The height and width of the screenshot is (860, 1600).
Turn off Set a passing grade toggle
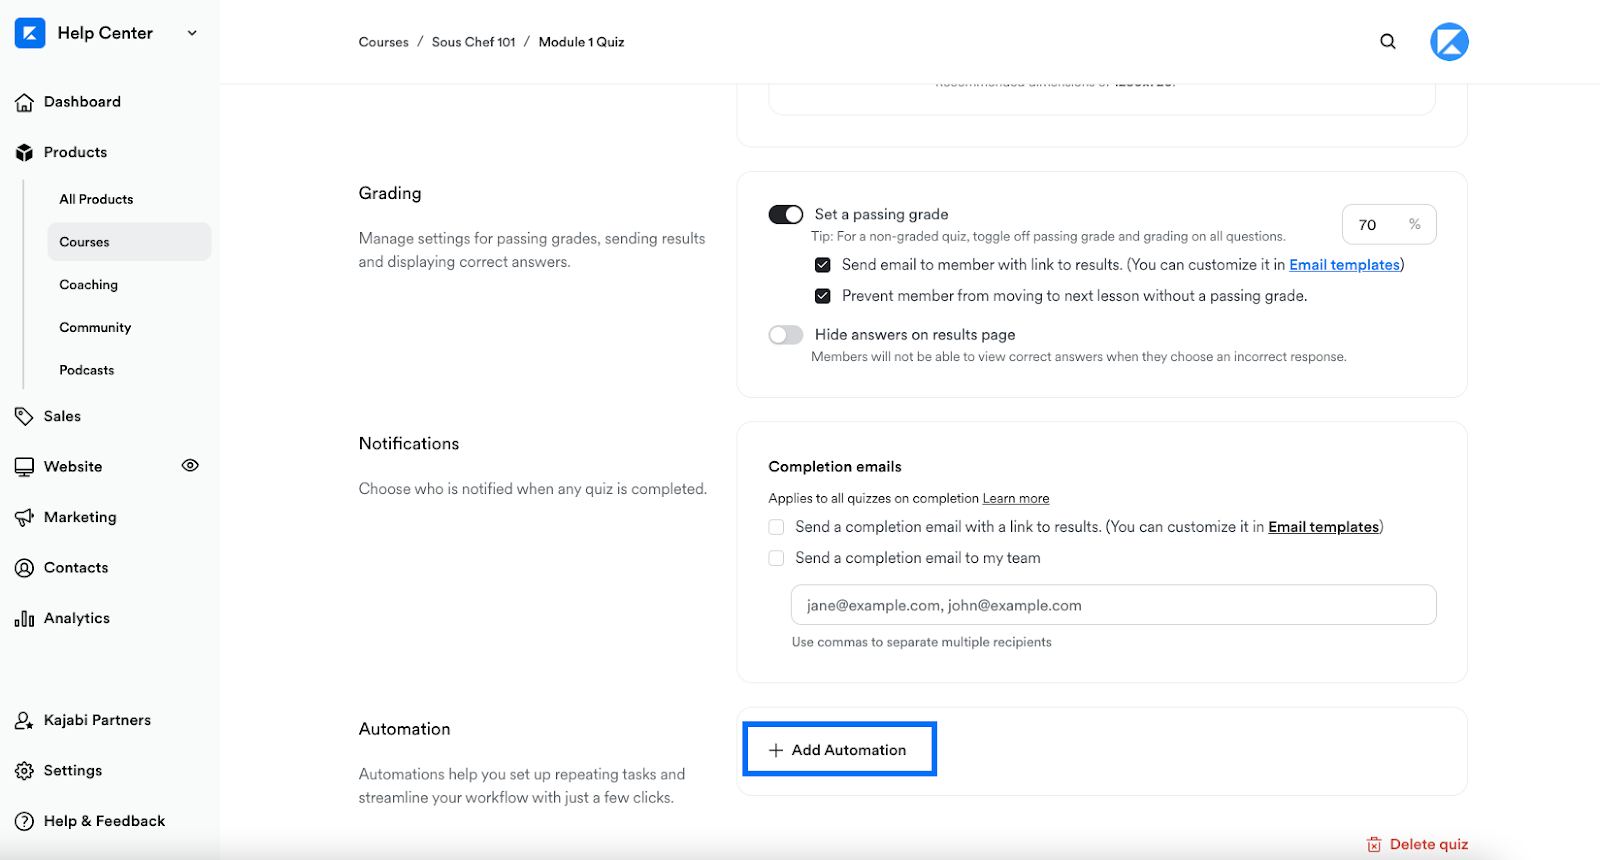coord(786,215)
